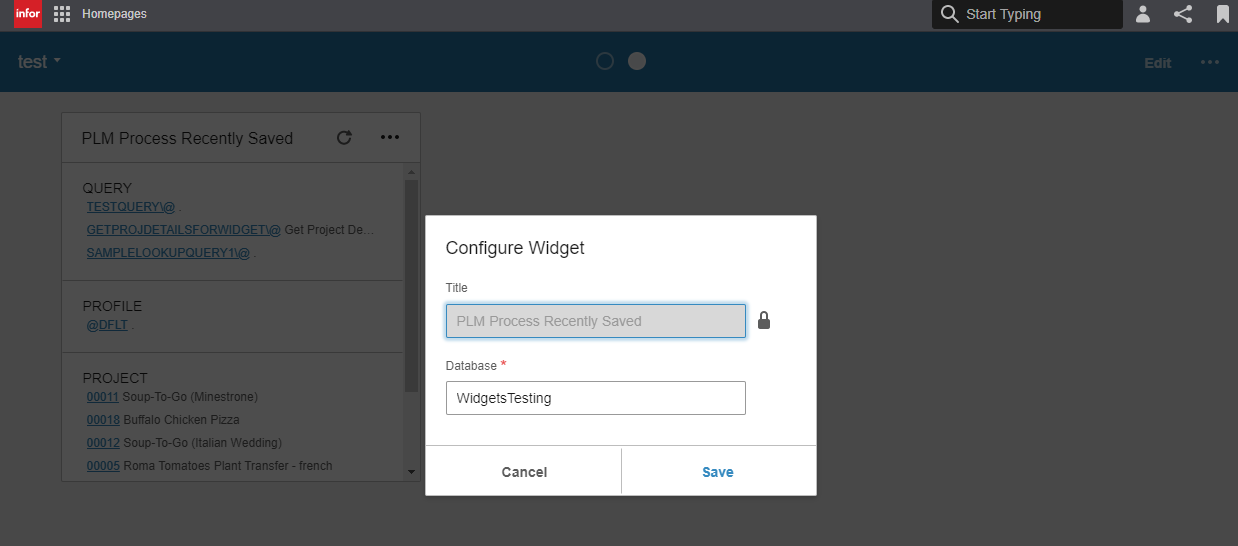Screen dimensions: 1238x546
Task: Open project 00005 link
Action: (103, 466)
